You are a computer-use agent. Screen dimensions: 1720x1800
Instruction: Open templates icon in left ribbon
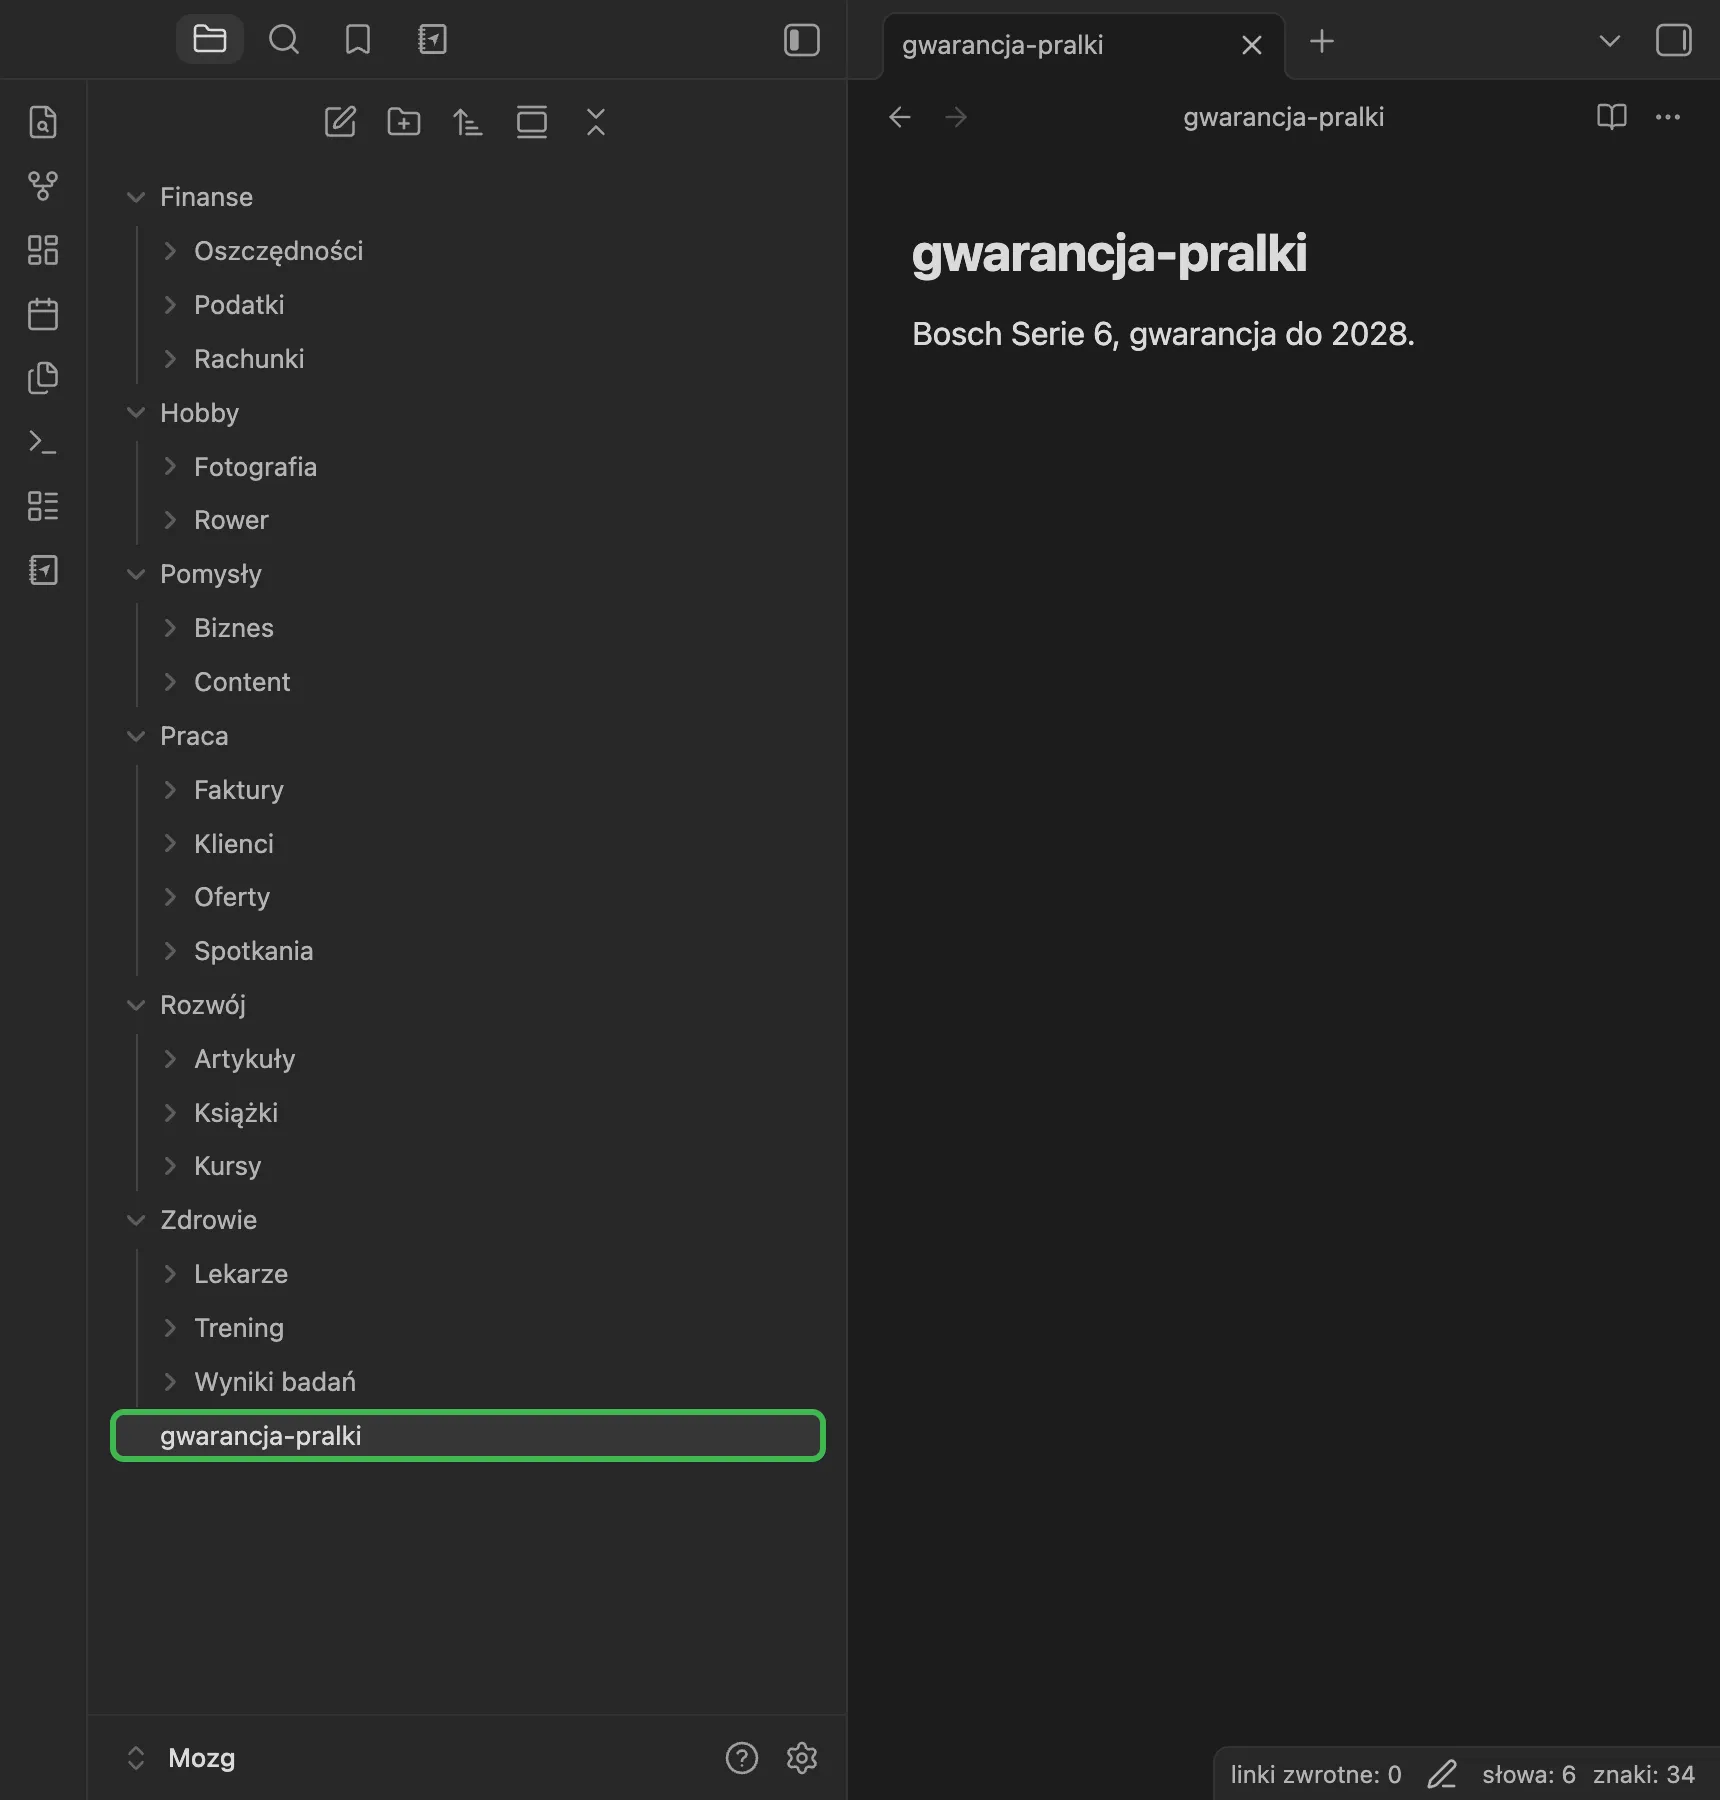click(x=43, y=378)
